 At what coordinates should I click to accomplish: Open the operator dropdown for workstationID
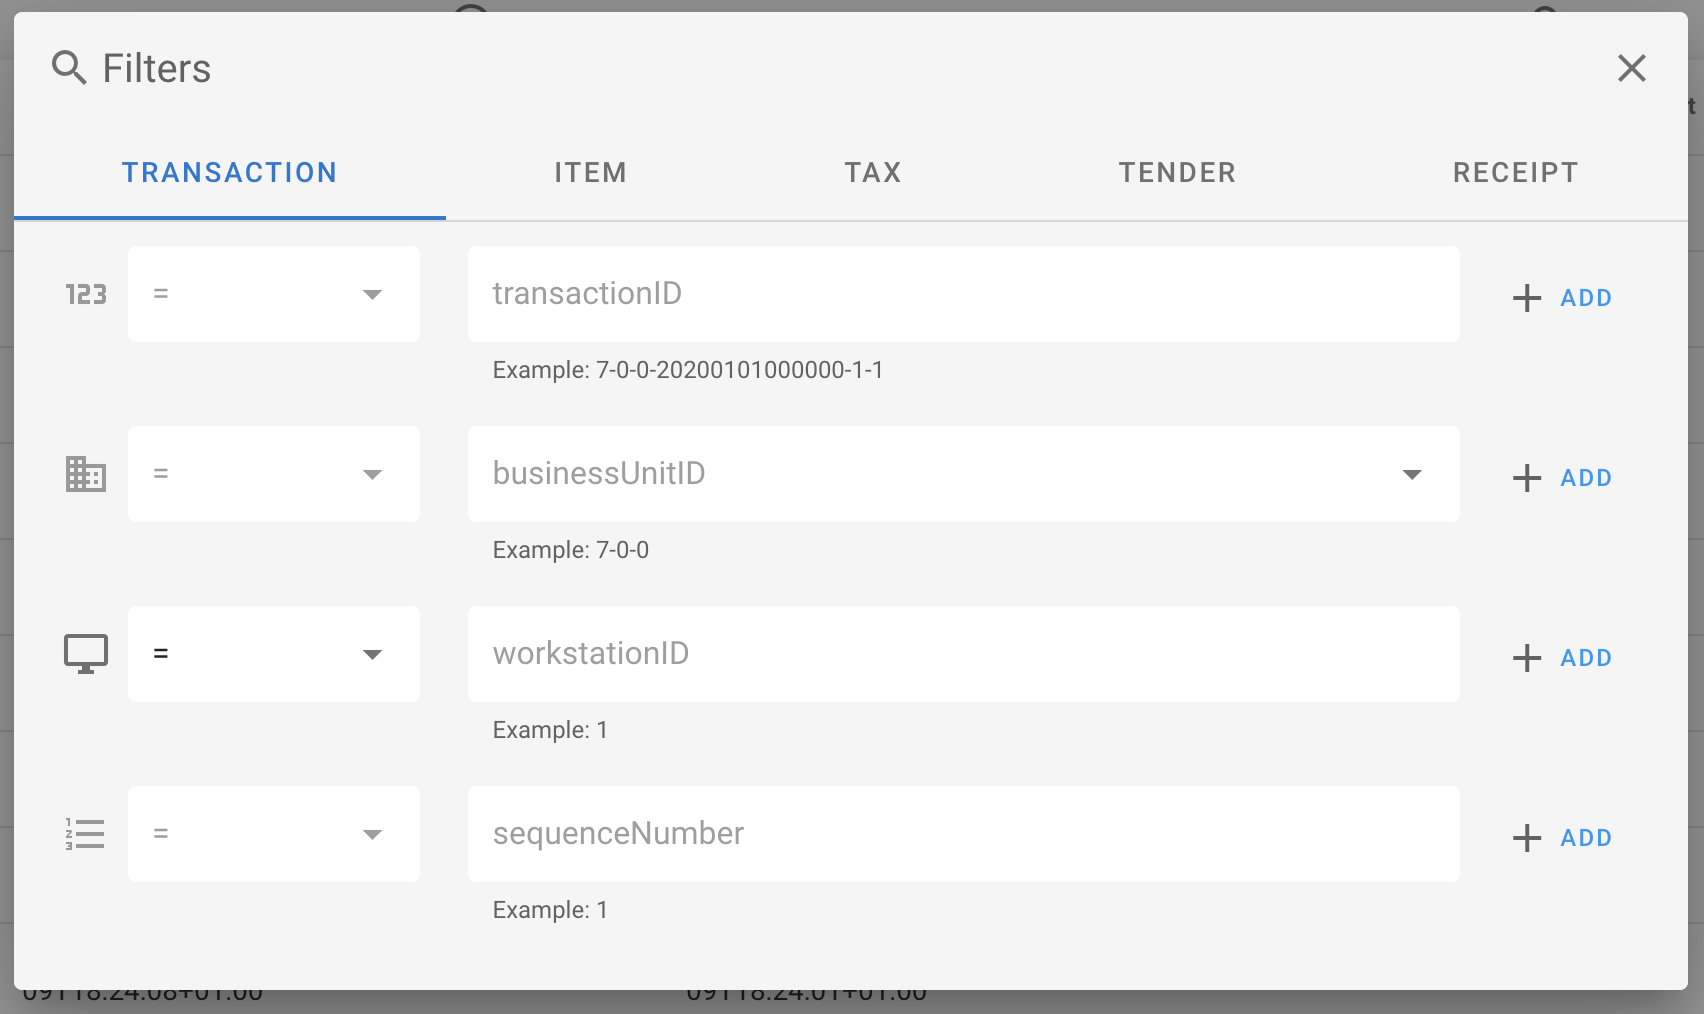pyautogui.click(x=273, y=654)
